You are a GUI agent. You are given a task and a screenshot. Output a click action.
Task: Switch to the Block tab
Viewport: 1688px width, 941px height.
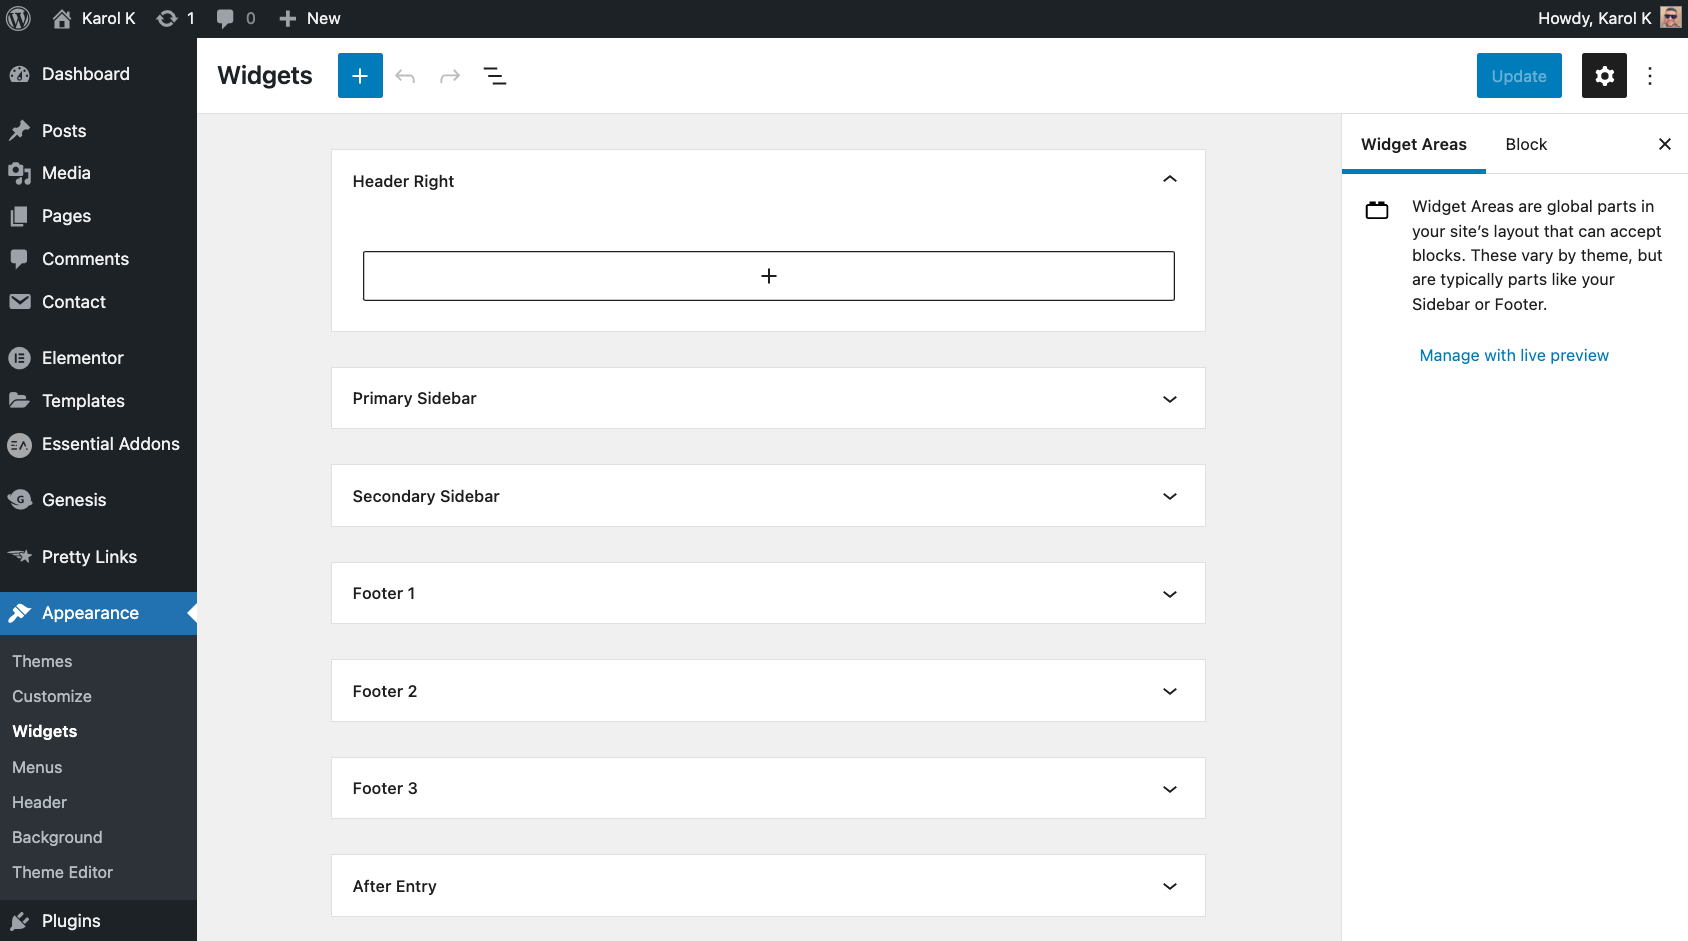[1526, 144]
